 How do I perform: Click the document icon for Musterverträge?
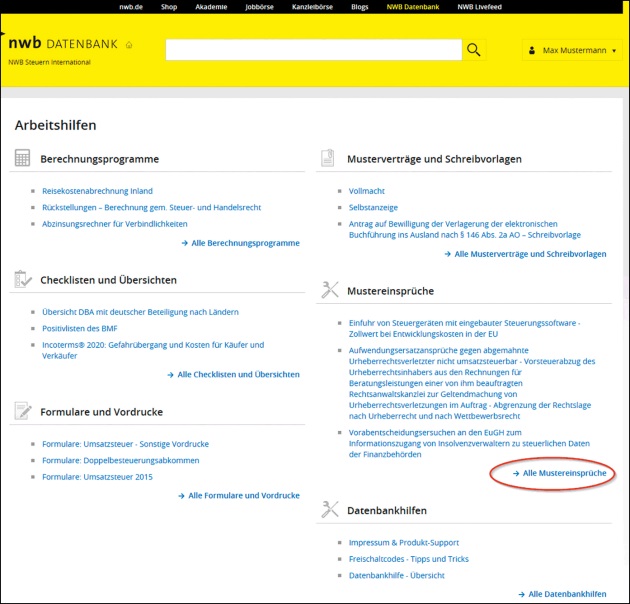coord(328,158)
